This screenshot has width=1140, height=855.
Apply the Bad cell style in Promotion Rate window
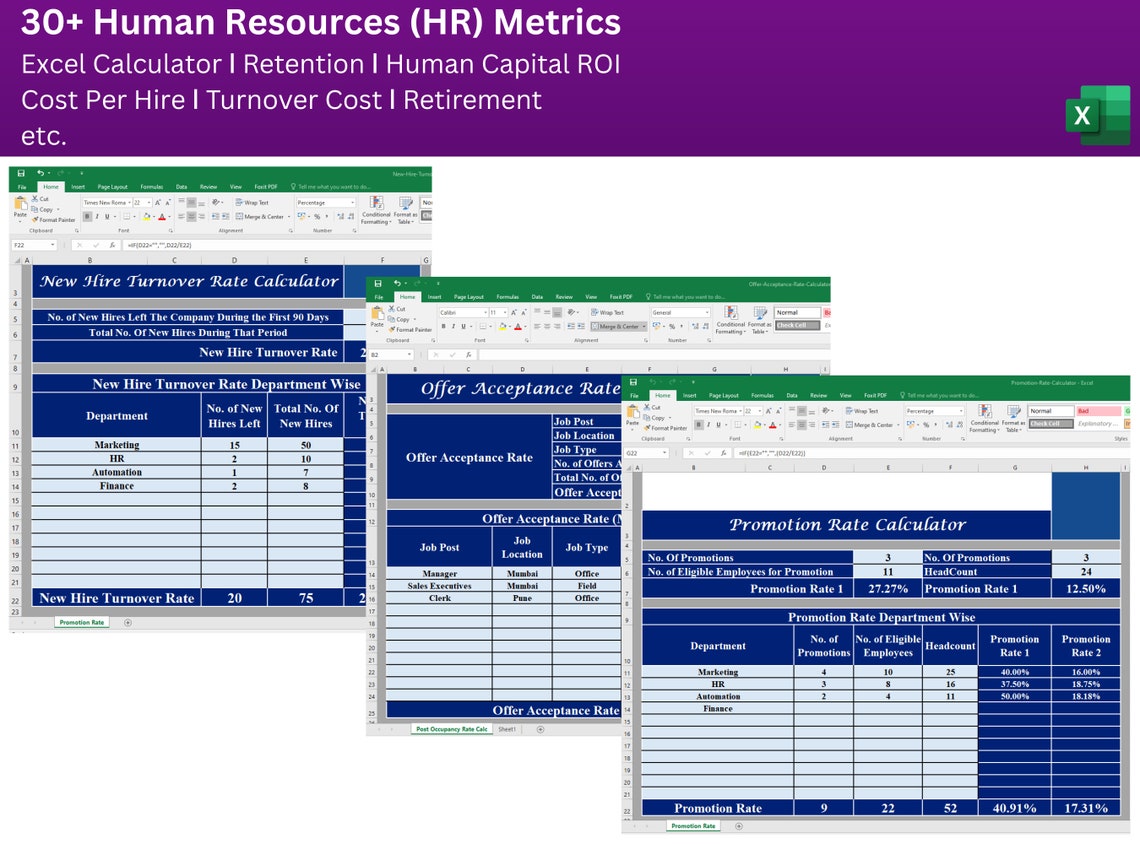[1098, 411]
